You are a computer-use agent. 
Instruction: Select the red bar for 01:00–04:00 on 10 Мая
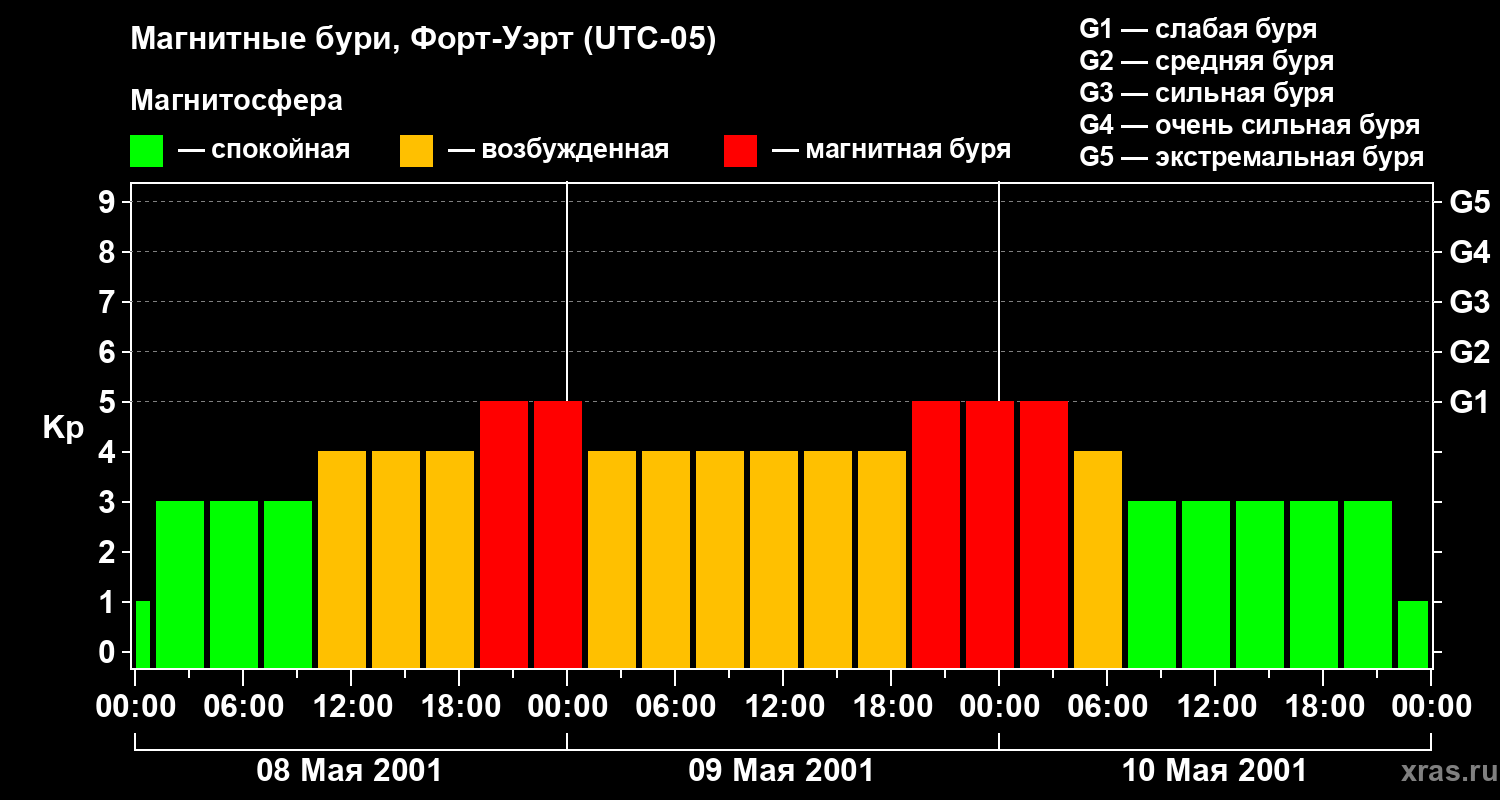[1044, 535]
